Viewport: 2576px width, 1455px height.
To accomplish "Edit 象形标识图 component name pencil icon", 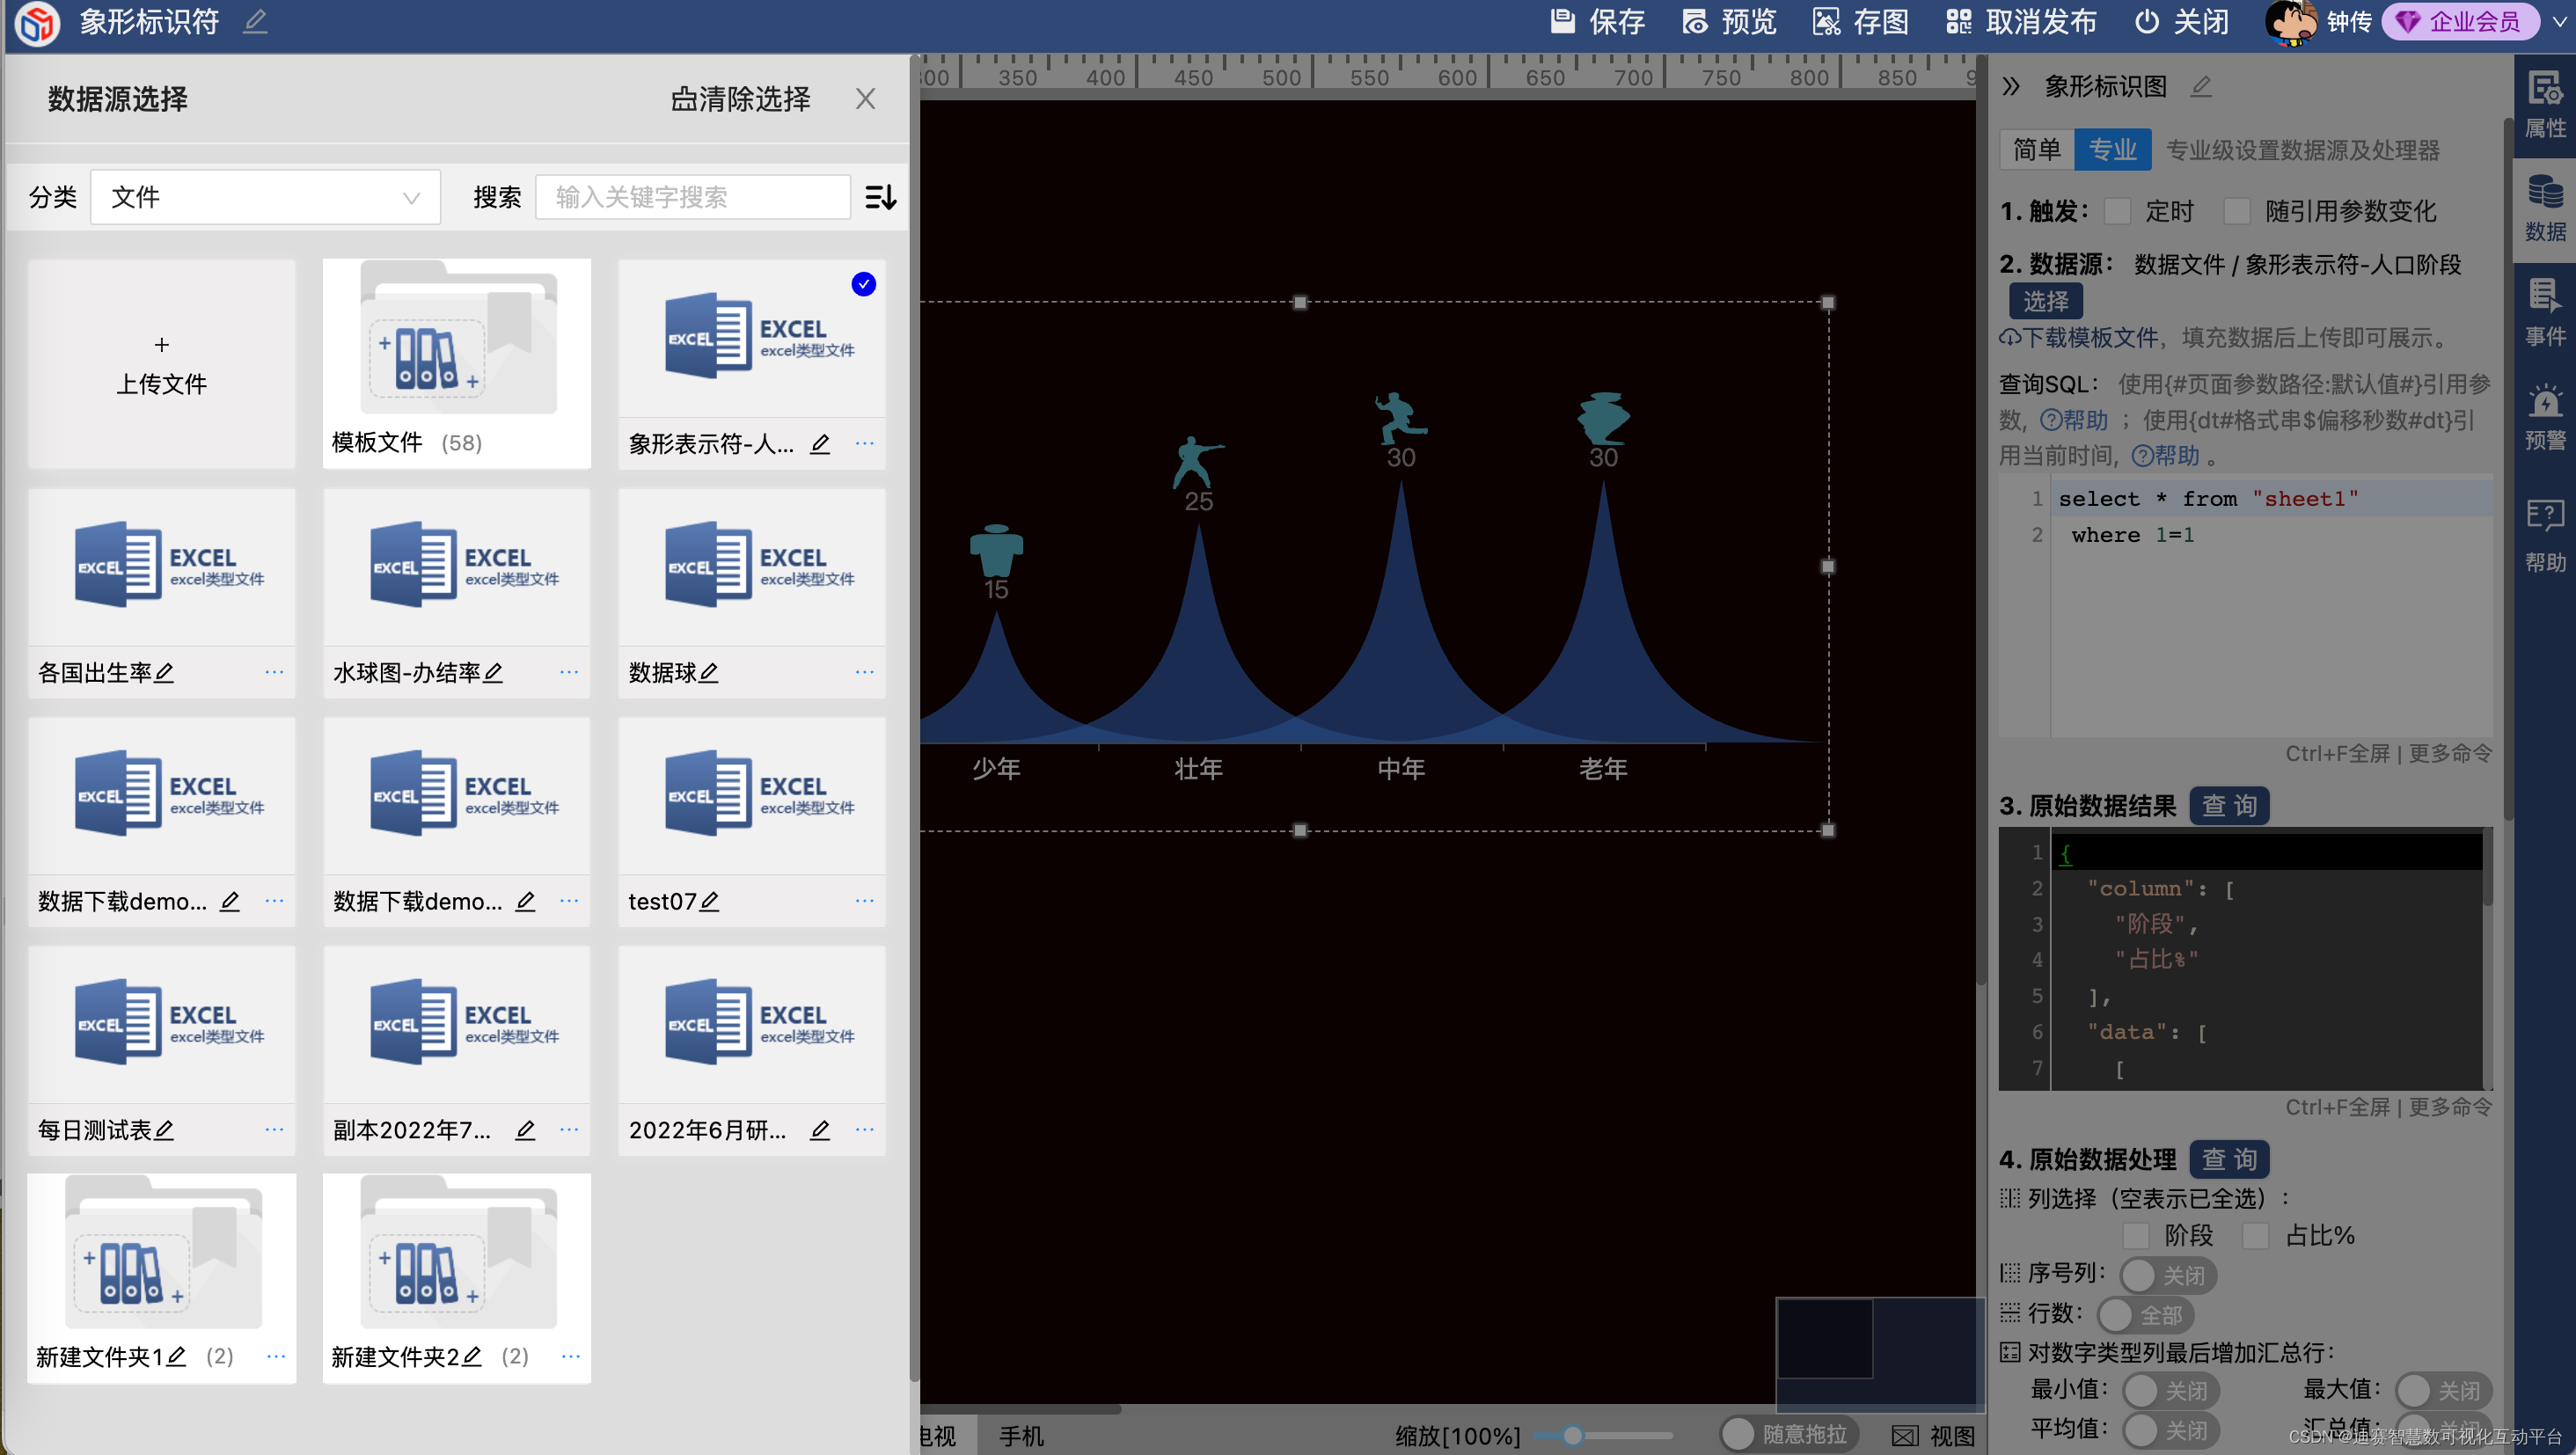I will pos(2201,86).
